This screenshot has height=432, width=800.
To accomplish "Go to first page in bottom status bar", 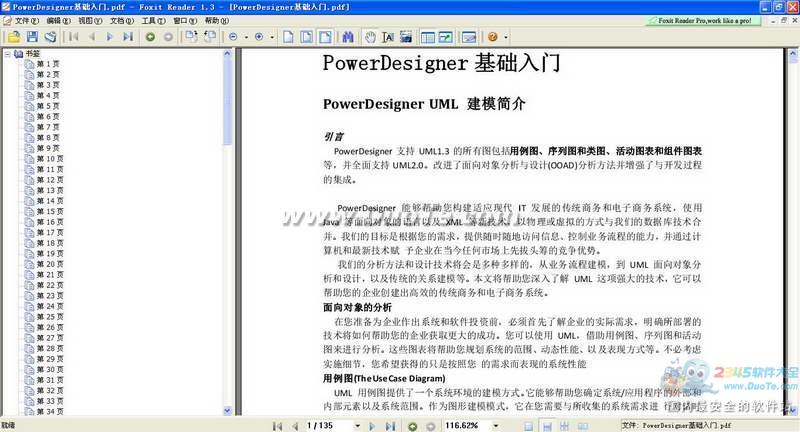I will click(278, 426).
